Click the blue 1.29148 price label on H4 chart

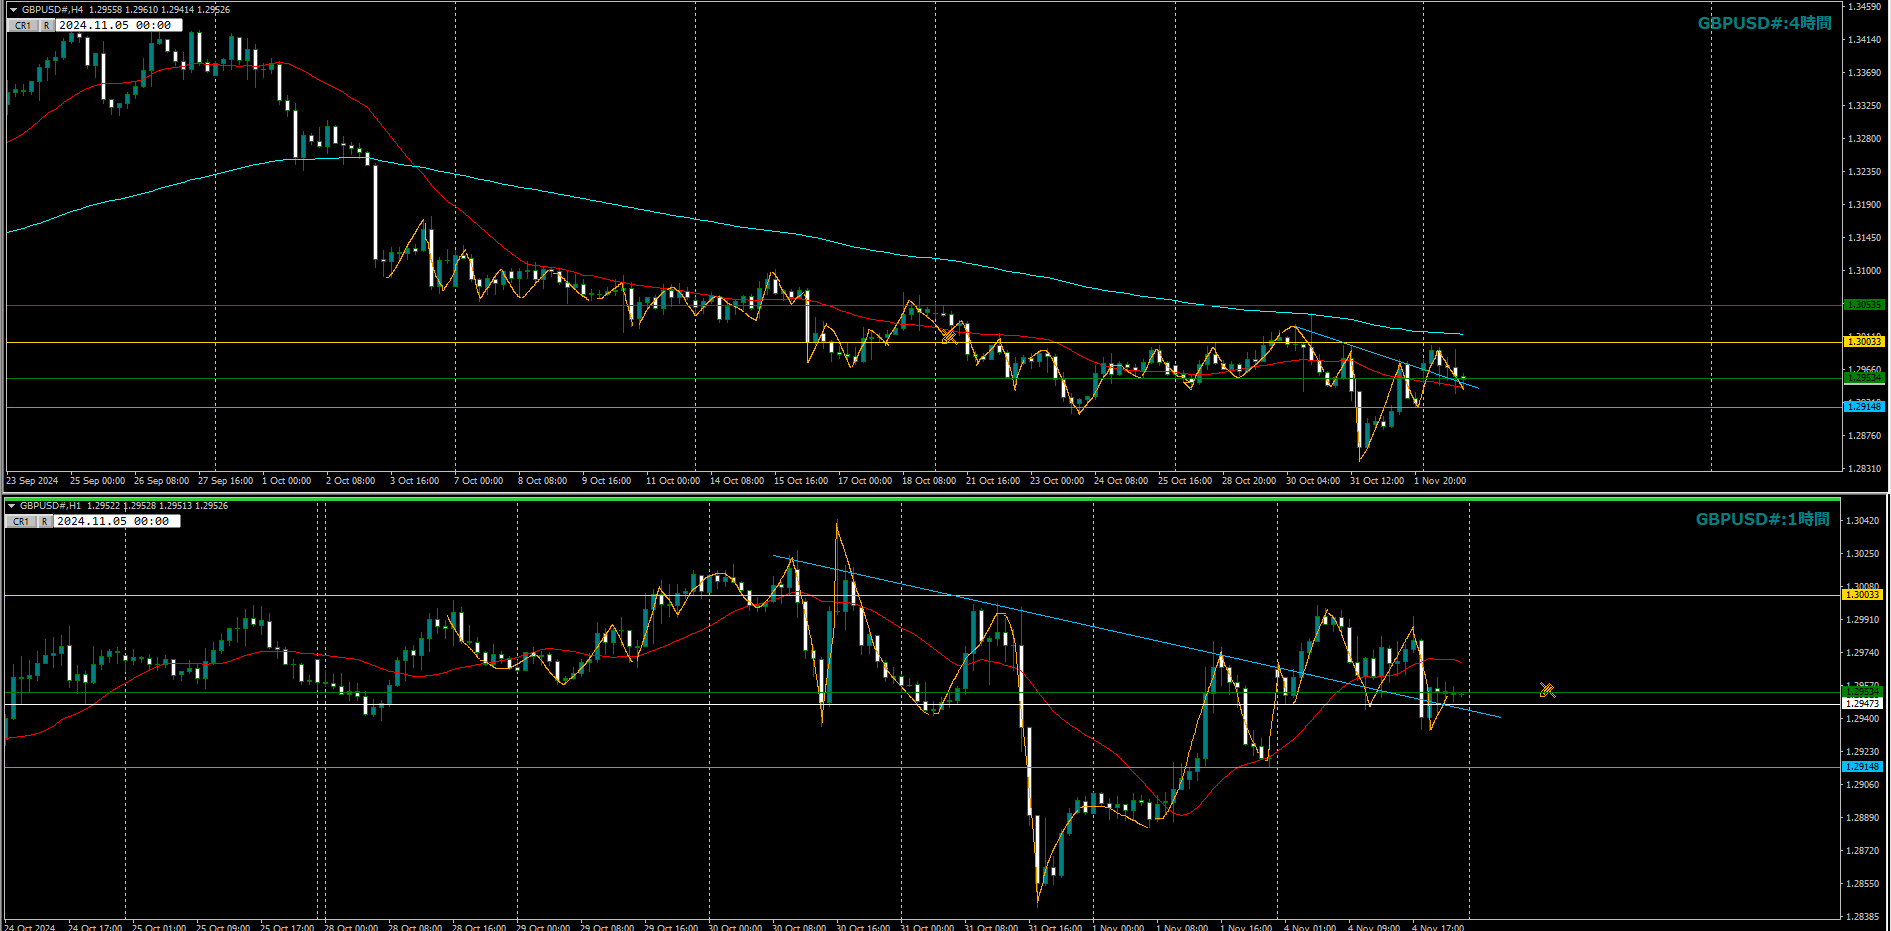(x=1864, y=406)
